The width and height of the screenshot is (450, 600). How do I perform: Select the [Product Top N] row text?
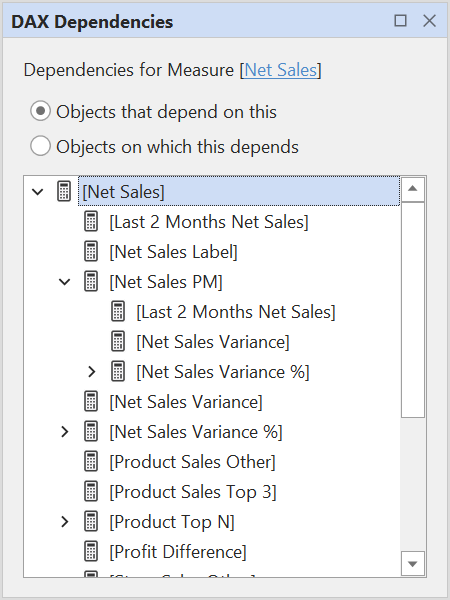172,522
